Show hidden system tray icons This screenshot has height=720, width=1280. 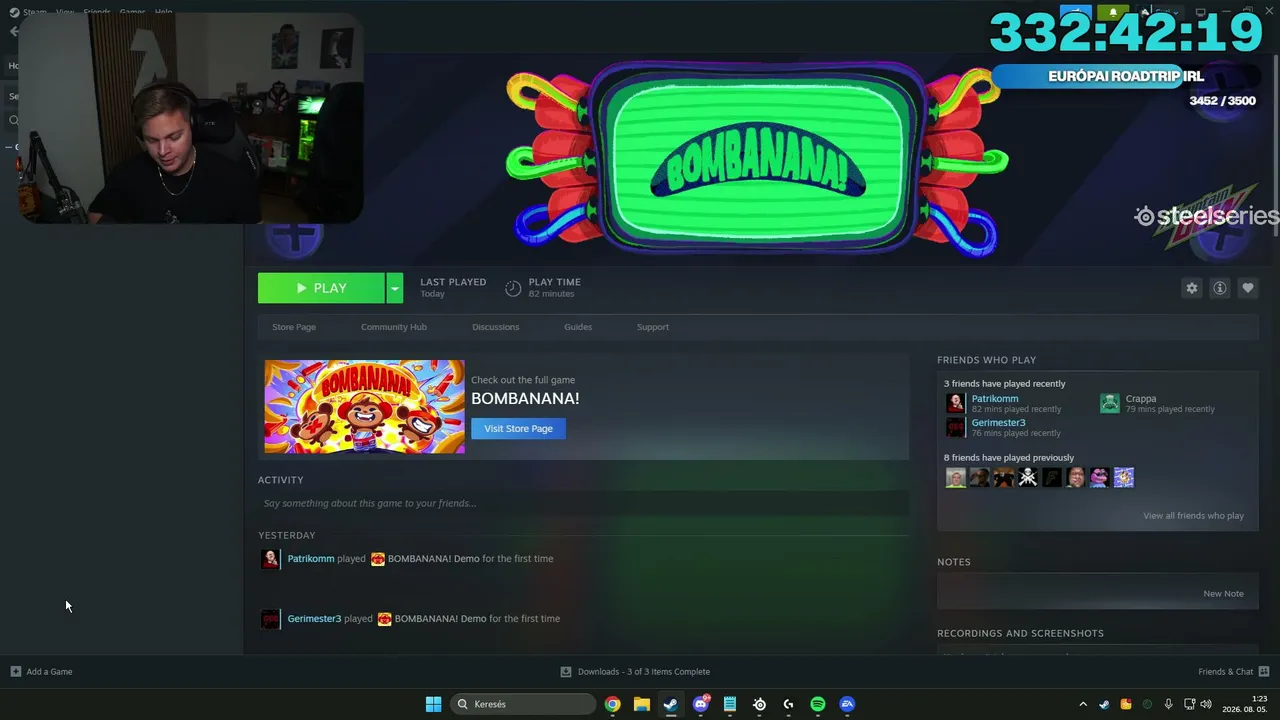tap(1082, 704)
